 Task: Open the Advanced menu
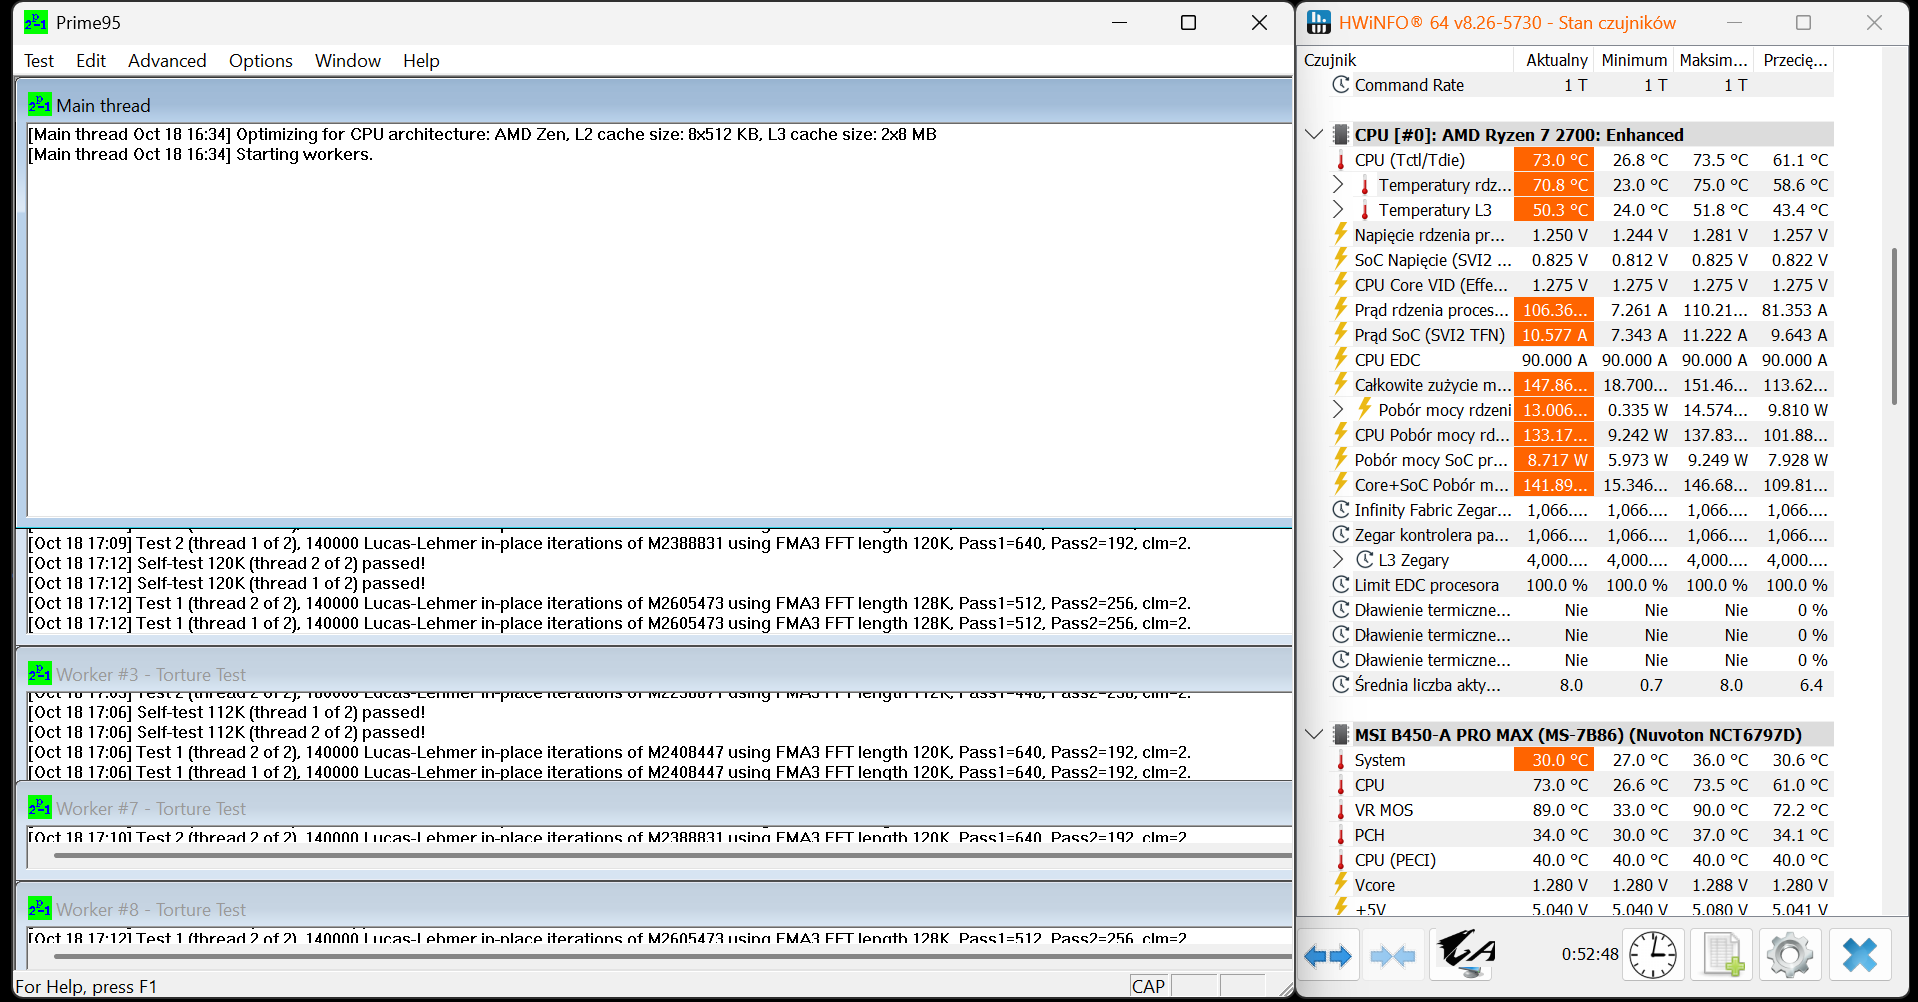pyautogui.click(x=167, y=61)
